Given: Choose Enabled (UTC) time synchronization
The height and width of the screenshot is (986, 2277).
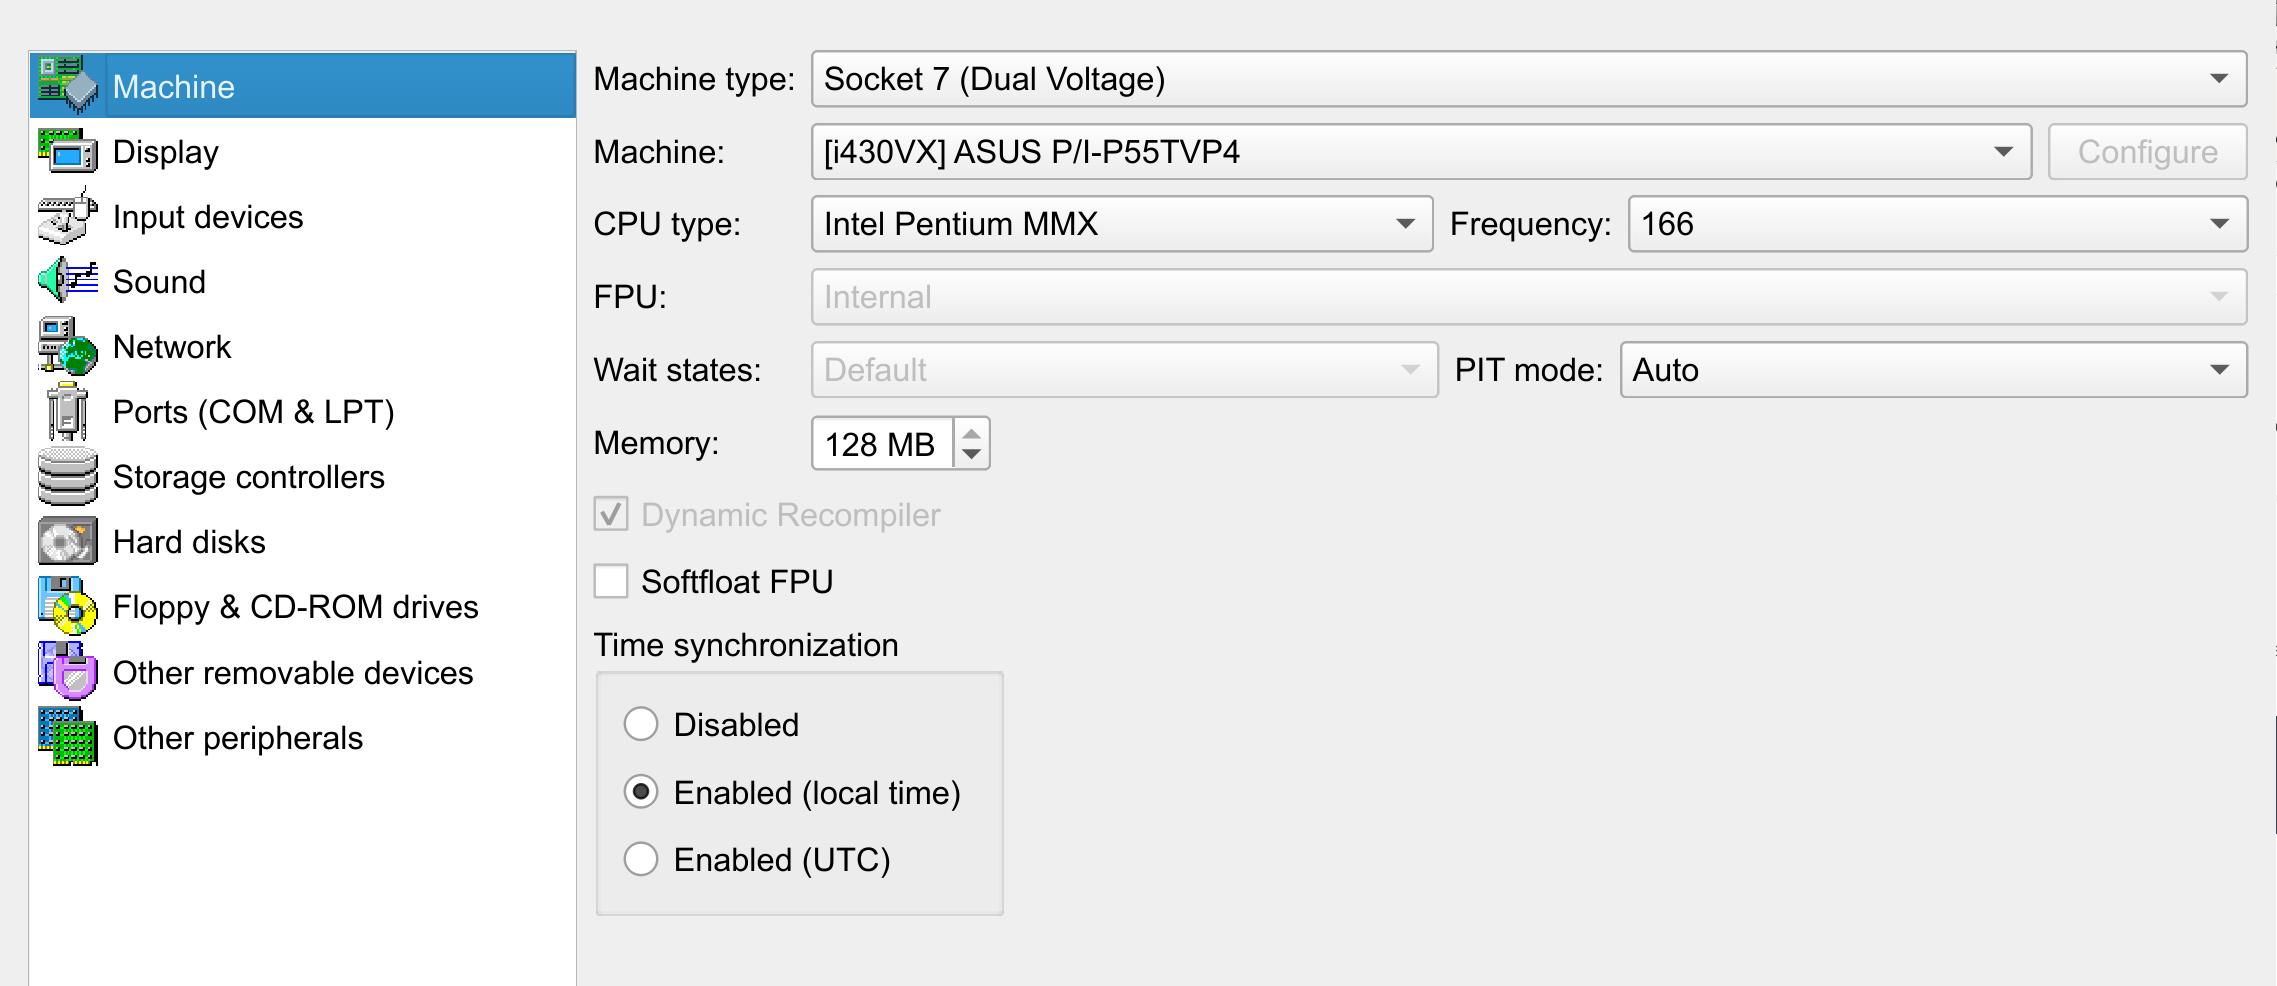Looking at the screenshot, I should click(x=641, y=859).
